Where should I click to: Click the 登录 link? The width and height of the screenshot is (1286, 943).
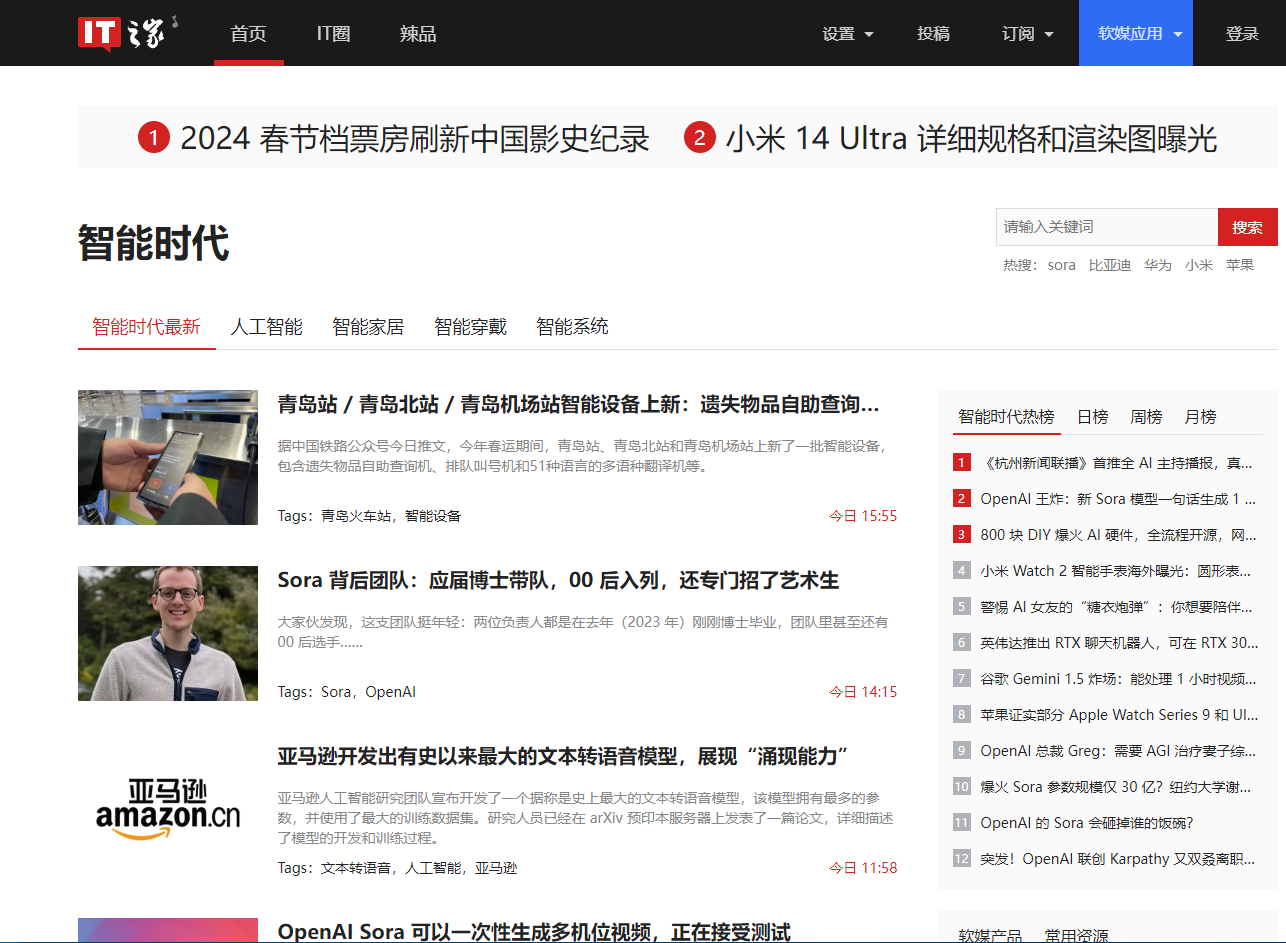click(x=1242, y=34)
